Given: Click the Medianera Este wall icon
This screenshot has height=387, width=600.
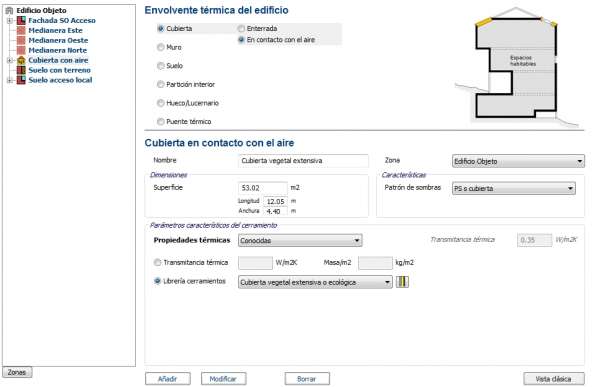Looking at the screenshot, I should pyautogui.click(x=21, y=30).
